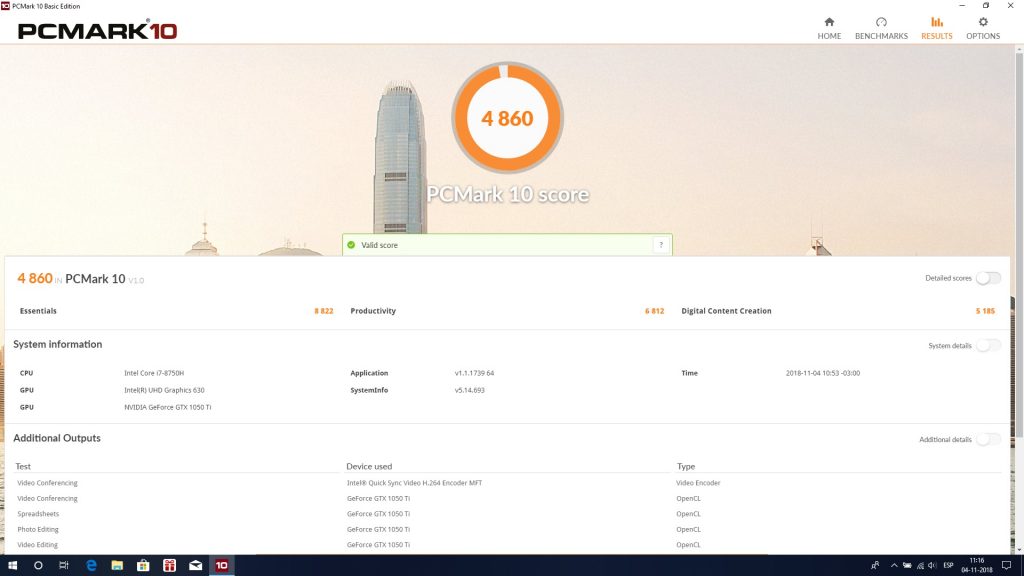Open the Mail app in the taskbar
1024x576 pixels.
pyautogui.click(x=195, y=565)
